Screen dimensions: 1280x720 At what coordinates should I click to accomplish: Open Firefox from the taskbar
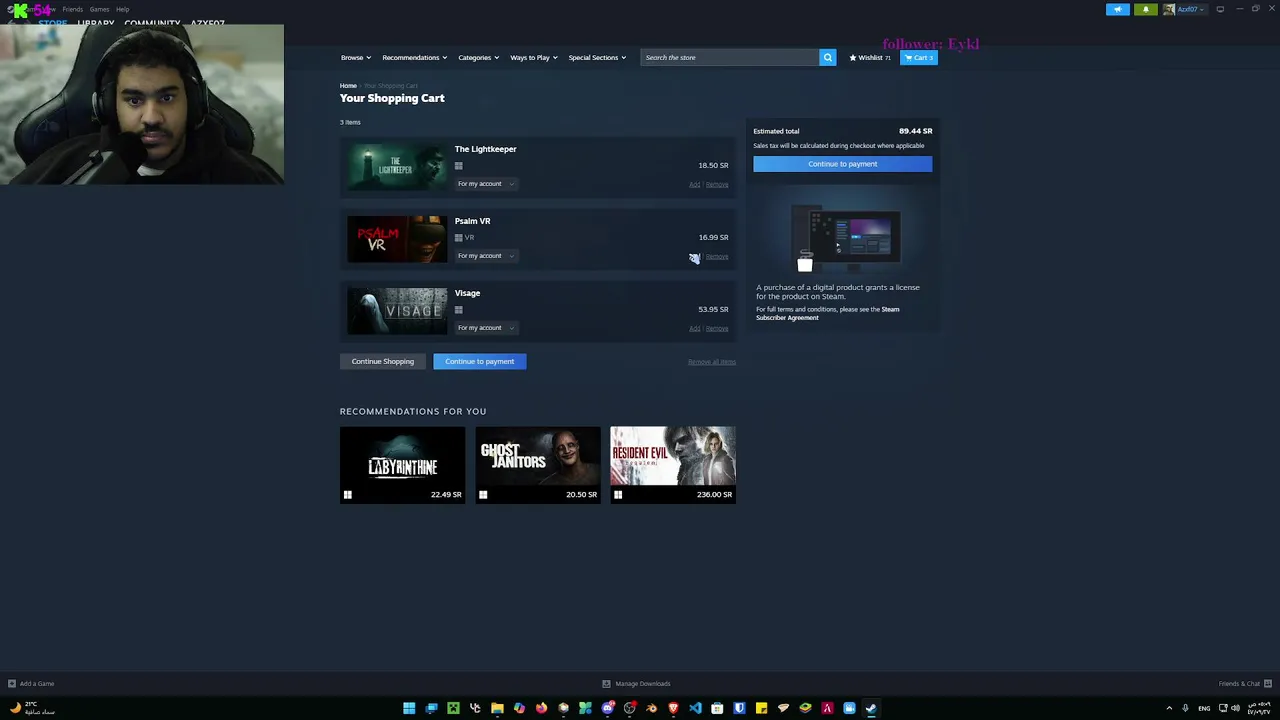click(541, 708)
